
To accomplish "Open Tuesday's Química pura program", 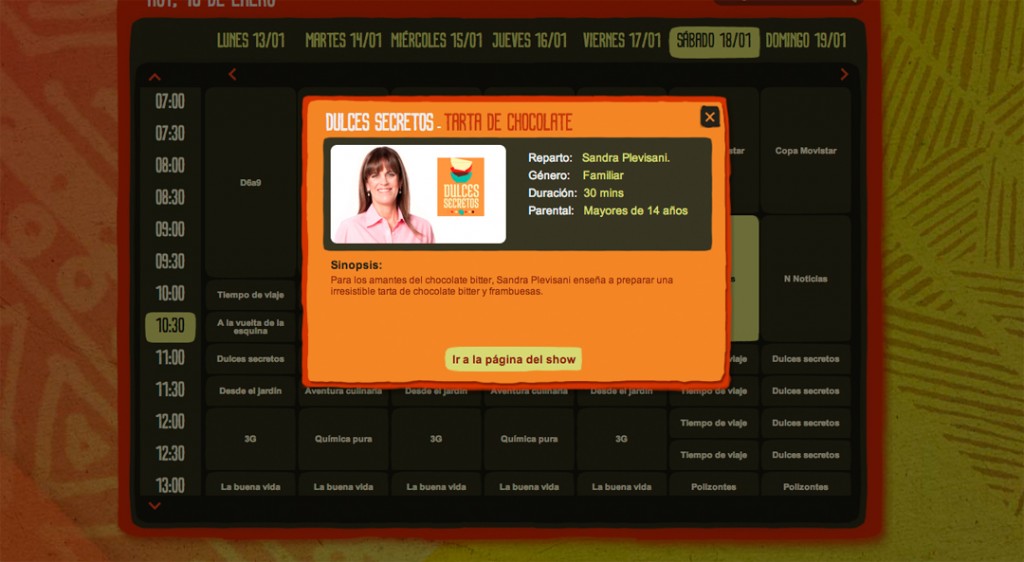I will [344, 439].
